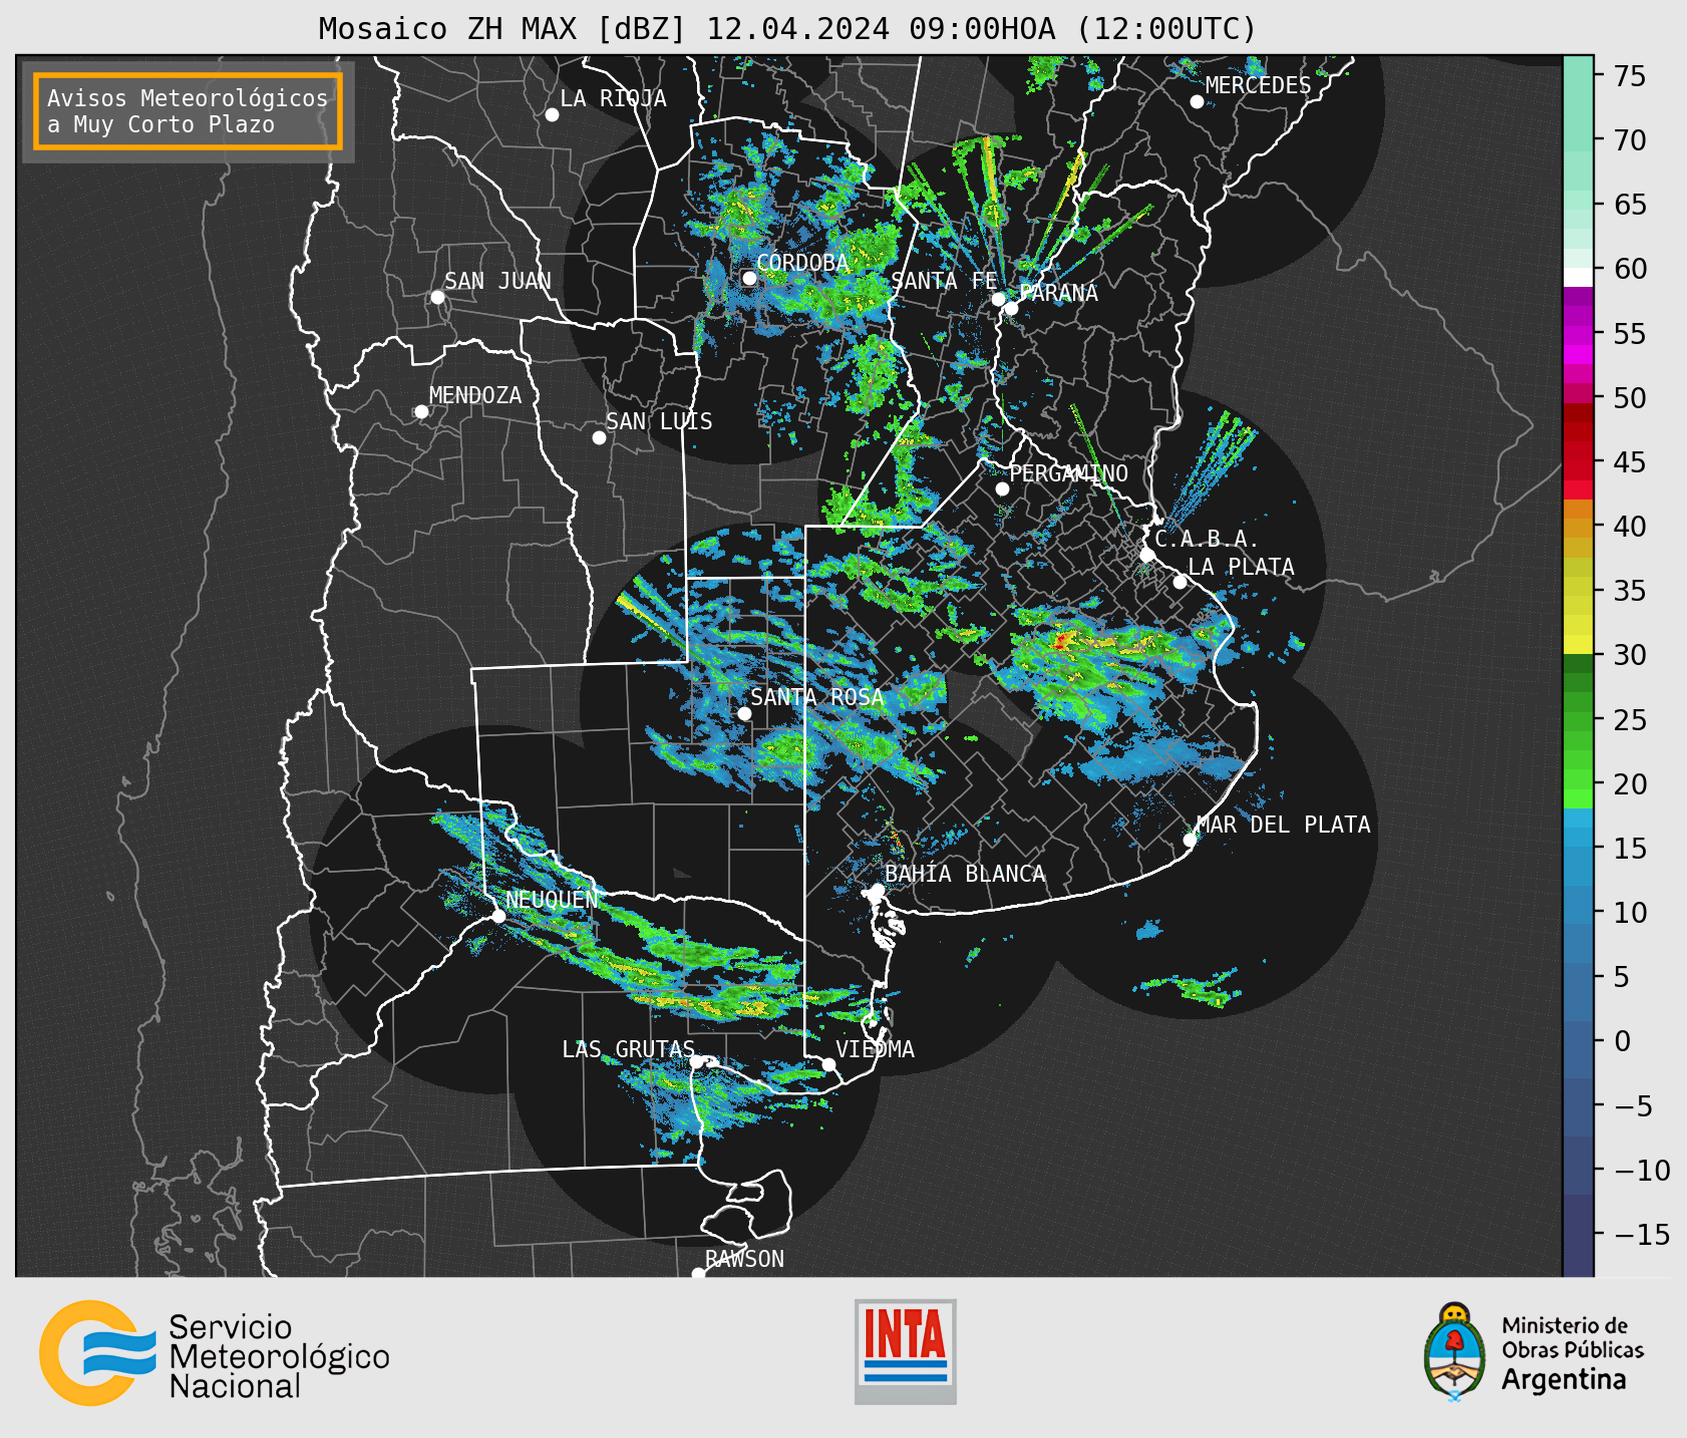Click the "SANTA FE" city label
The height and width of the screenshot is (1438, 1687).
tap(944, 281)
